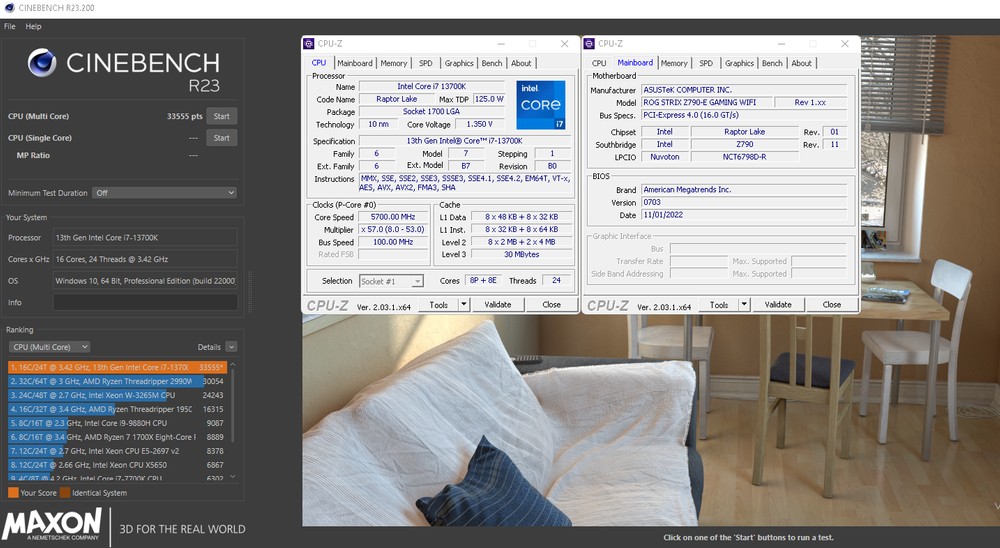Switch to SPD tab in right CPU-Z
The width and height of the screenshot is (1000, 548).
coord(706,63)
